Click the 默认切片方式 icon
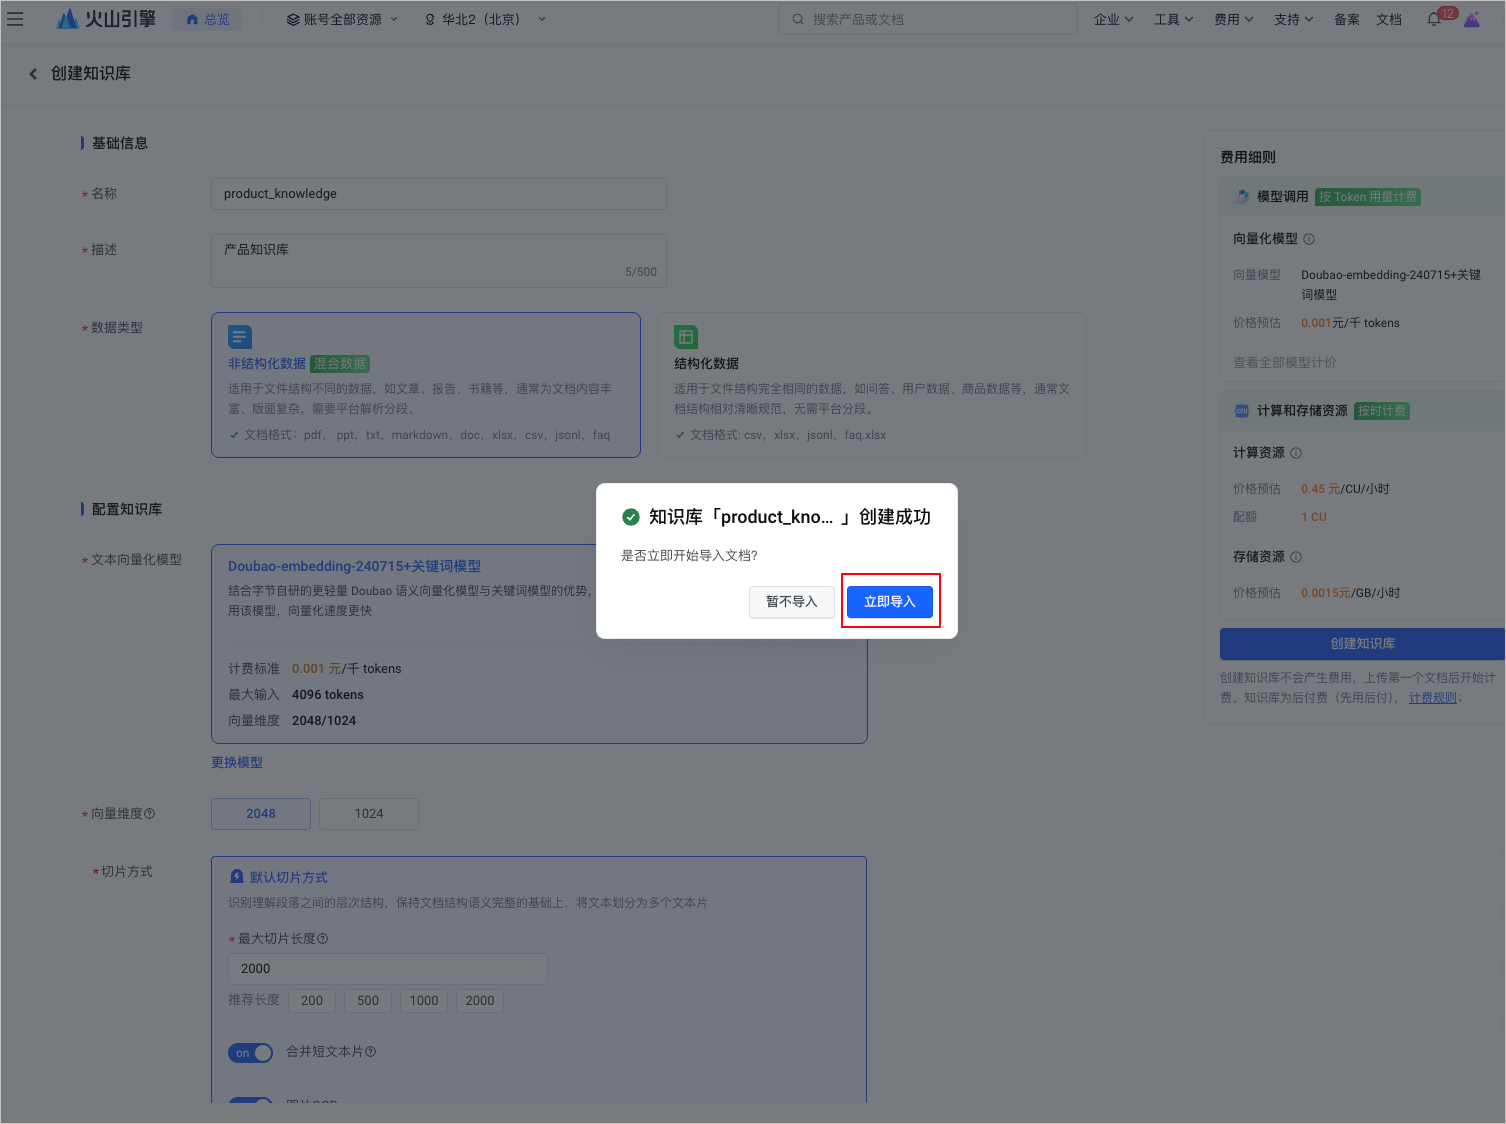The image size is (1506, 1124). pyautogui.click(x=237, y=877)
